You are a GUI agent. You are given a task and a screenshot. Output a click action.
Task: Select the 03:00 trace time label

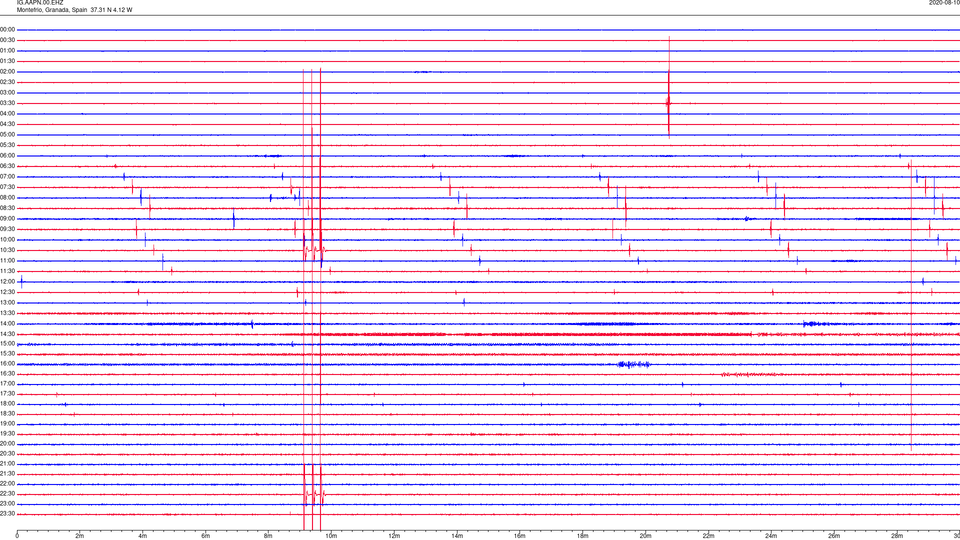pos(7,92)
